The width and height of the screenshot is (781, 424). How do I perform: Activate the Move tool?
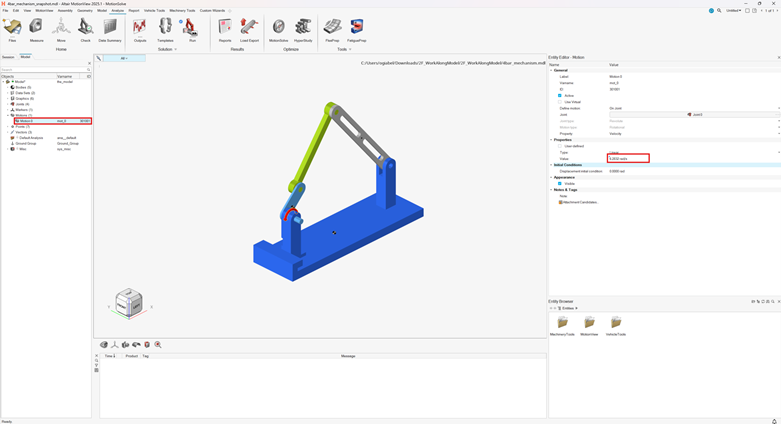tap(61, 27)
